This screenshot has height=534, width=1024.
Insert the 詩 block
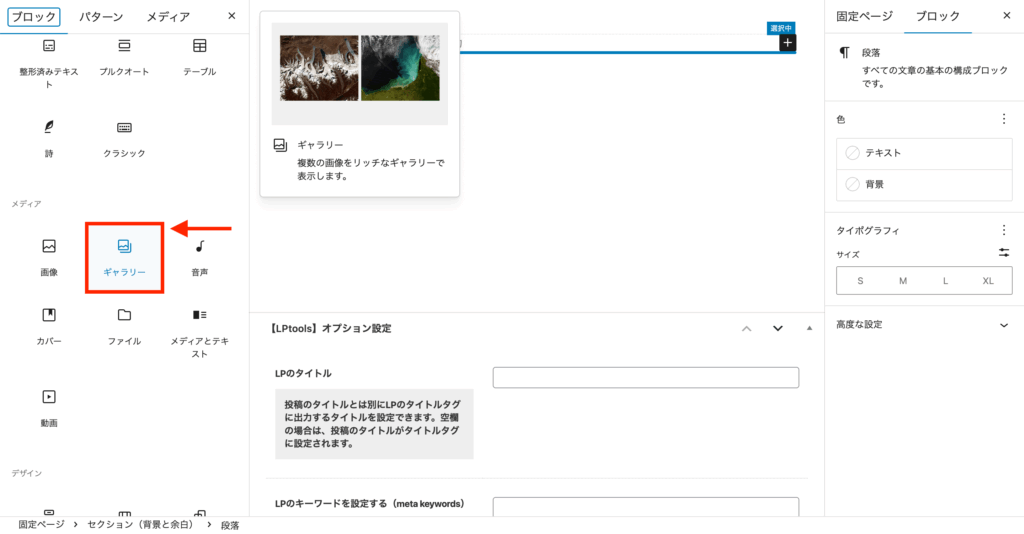(x=49, y=138)
